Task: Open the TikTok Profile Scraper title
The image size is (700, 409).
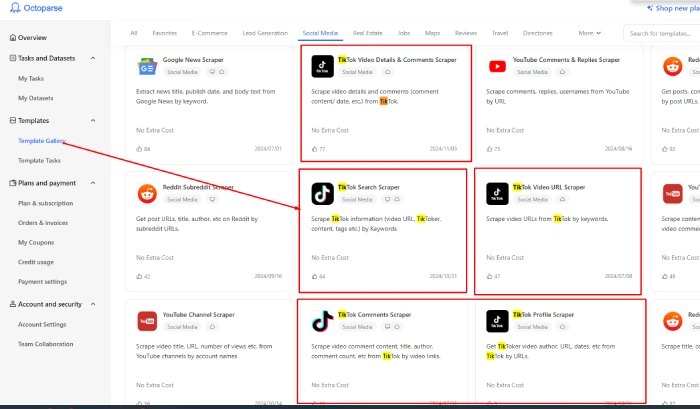Action: click(x=543, y=314)
